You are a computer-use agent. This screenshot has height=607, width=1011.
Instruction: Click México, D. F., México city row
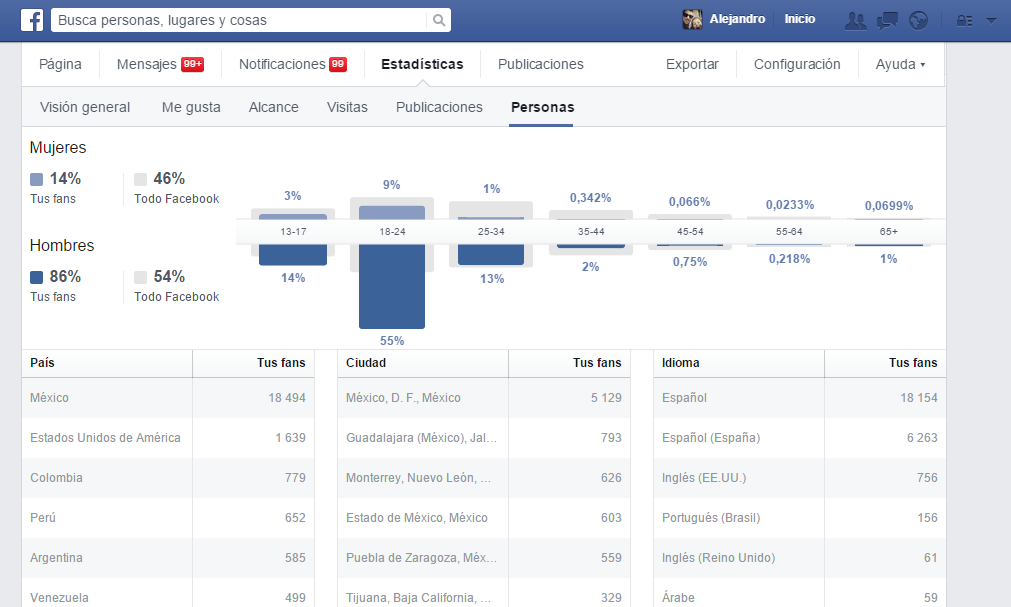click(x=484, y=398)
